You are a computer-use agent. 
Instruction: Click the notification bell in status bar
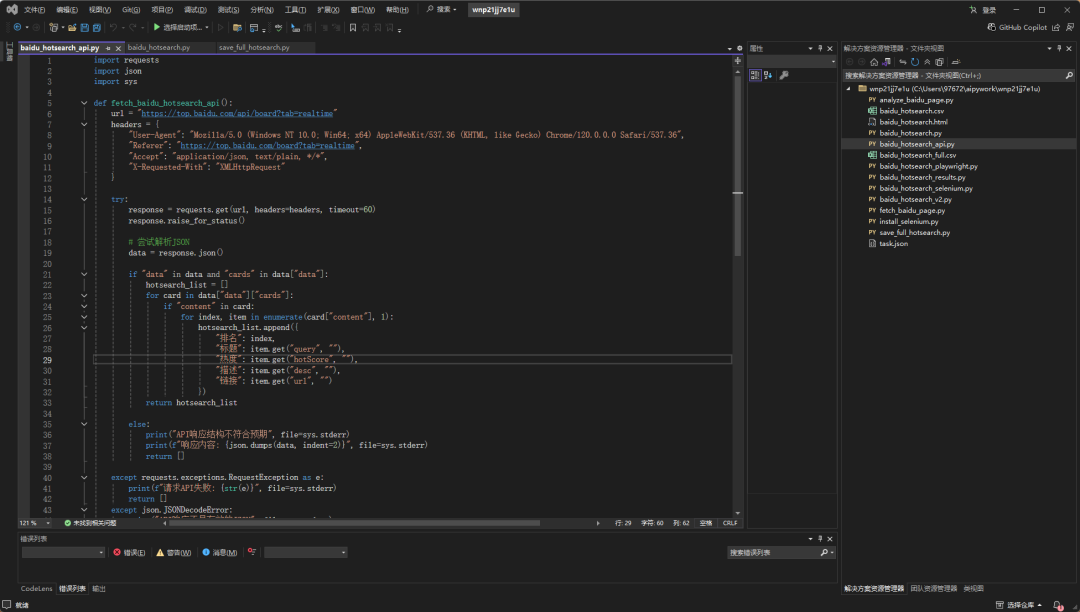pos(1058,605)
